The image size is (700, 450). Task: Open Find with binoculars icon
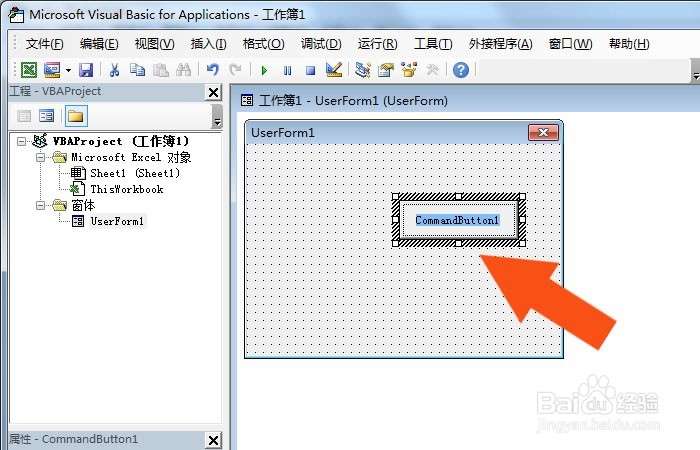[x=183, y=70]
